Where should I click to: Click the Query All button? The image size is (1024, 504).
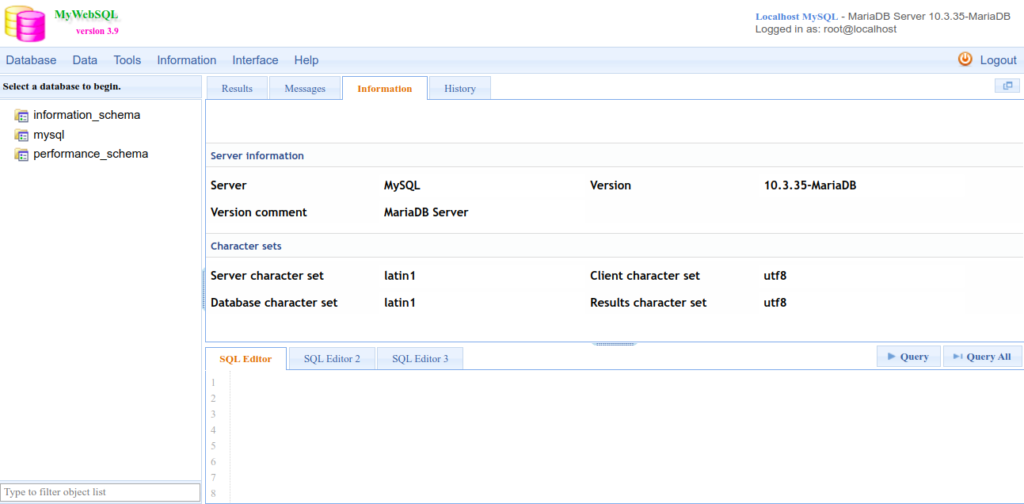[982, 356]
